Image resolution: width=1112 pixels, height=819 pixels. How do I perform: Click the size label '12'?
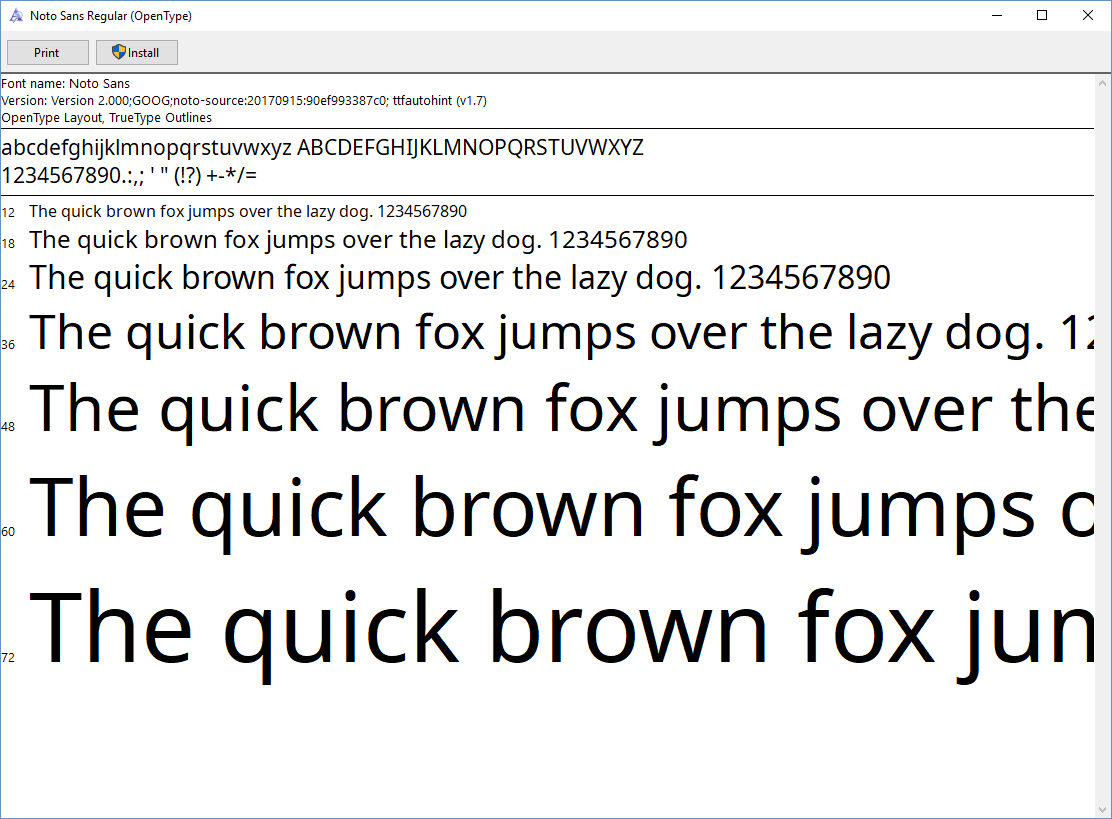[8, 213]
